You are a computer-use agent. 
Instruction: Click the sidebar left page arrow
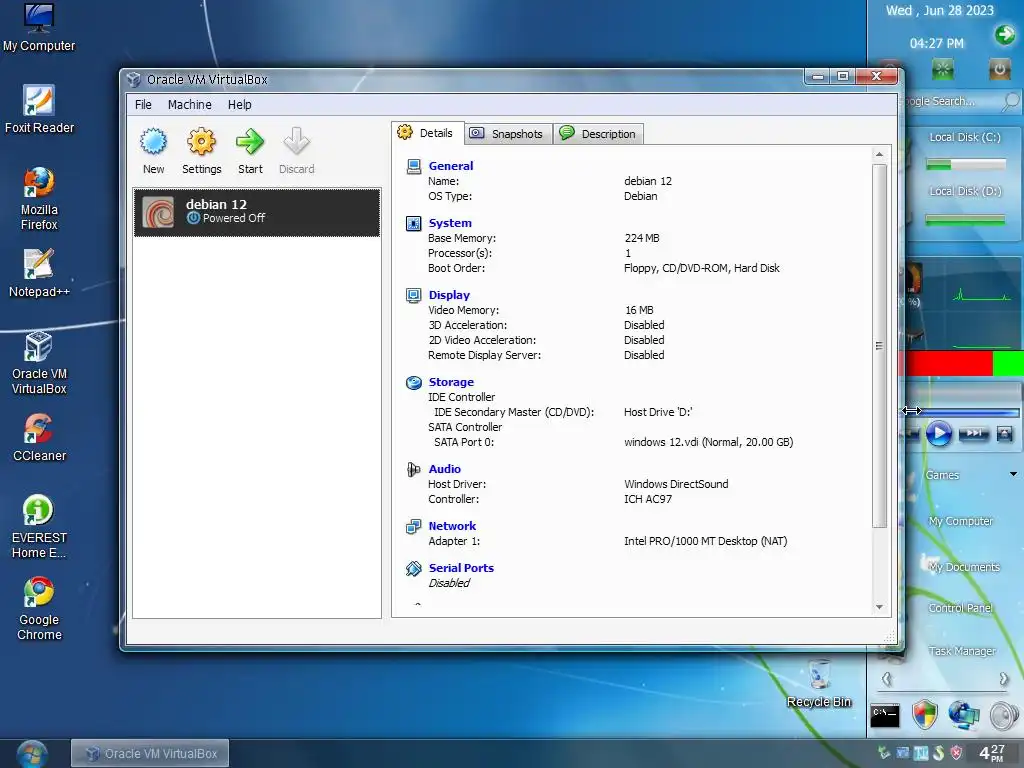tap(886, 679)
